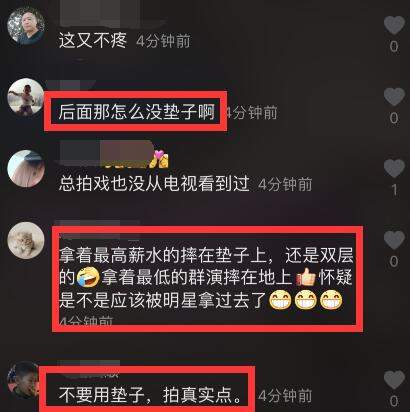Tap 4分钟前 timestamp beside 不要用垫子 comment

click(285, 396)
